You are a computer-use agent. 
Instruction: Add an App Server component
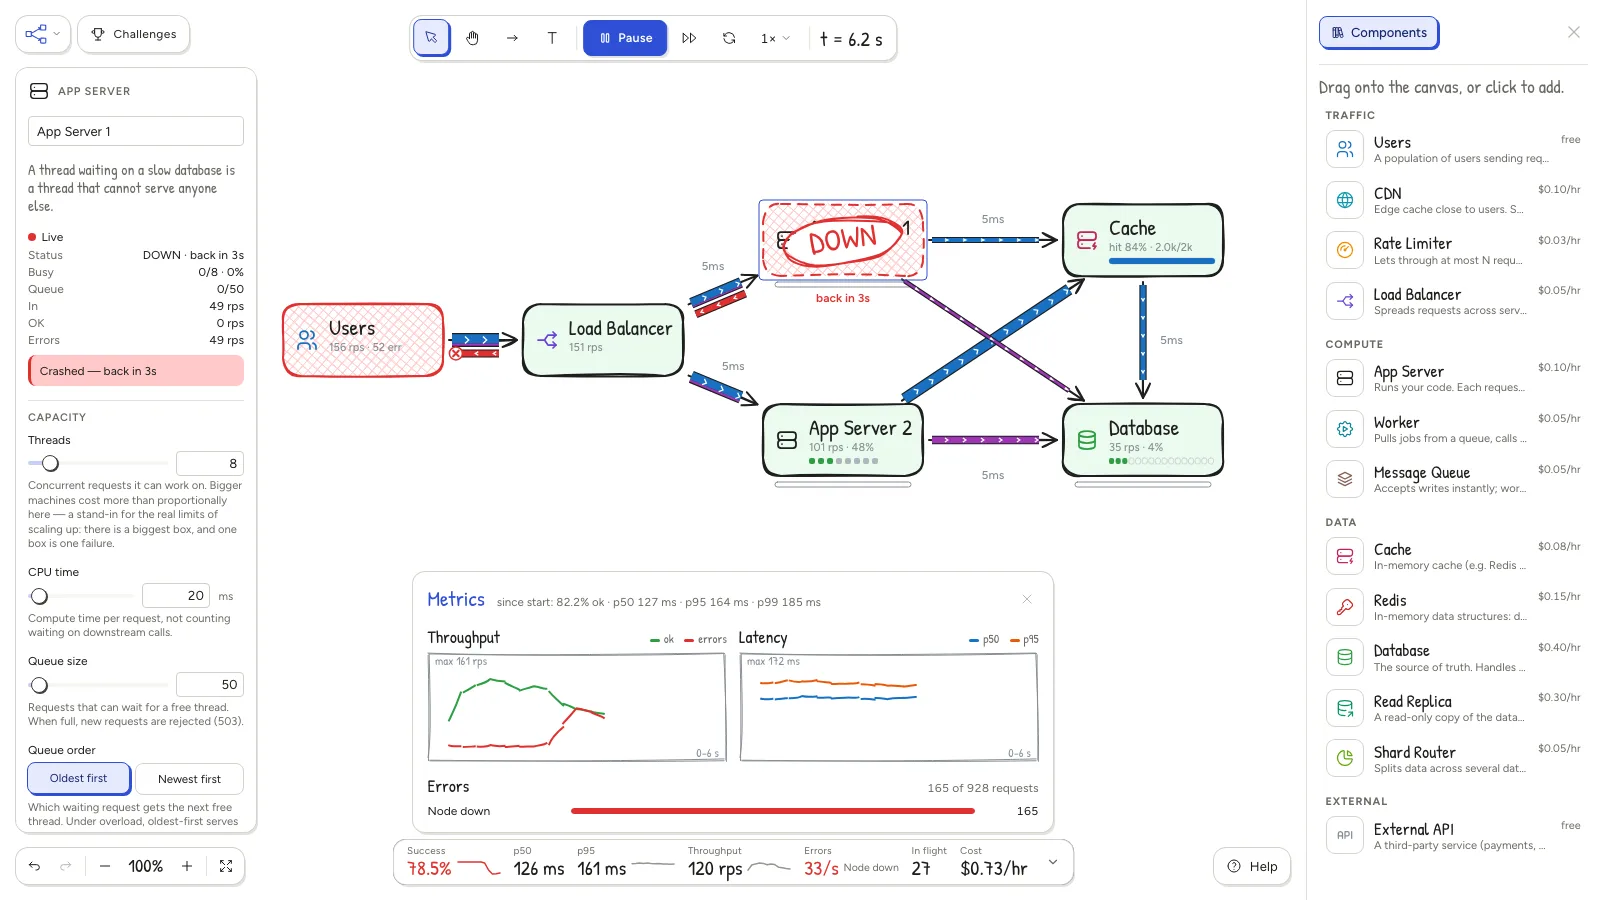pyautogui.click(x=1453, y=378)
